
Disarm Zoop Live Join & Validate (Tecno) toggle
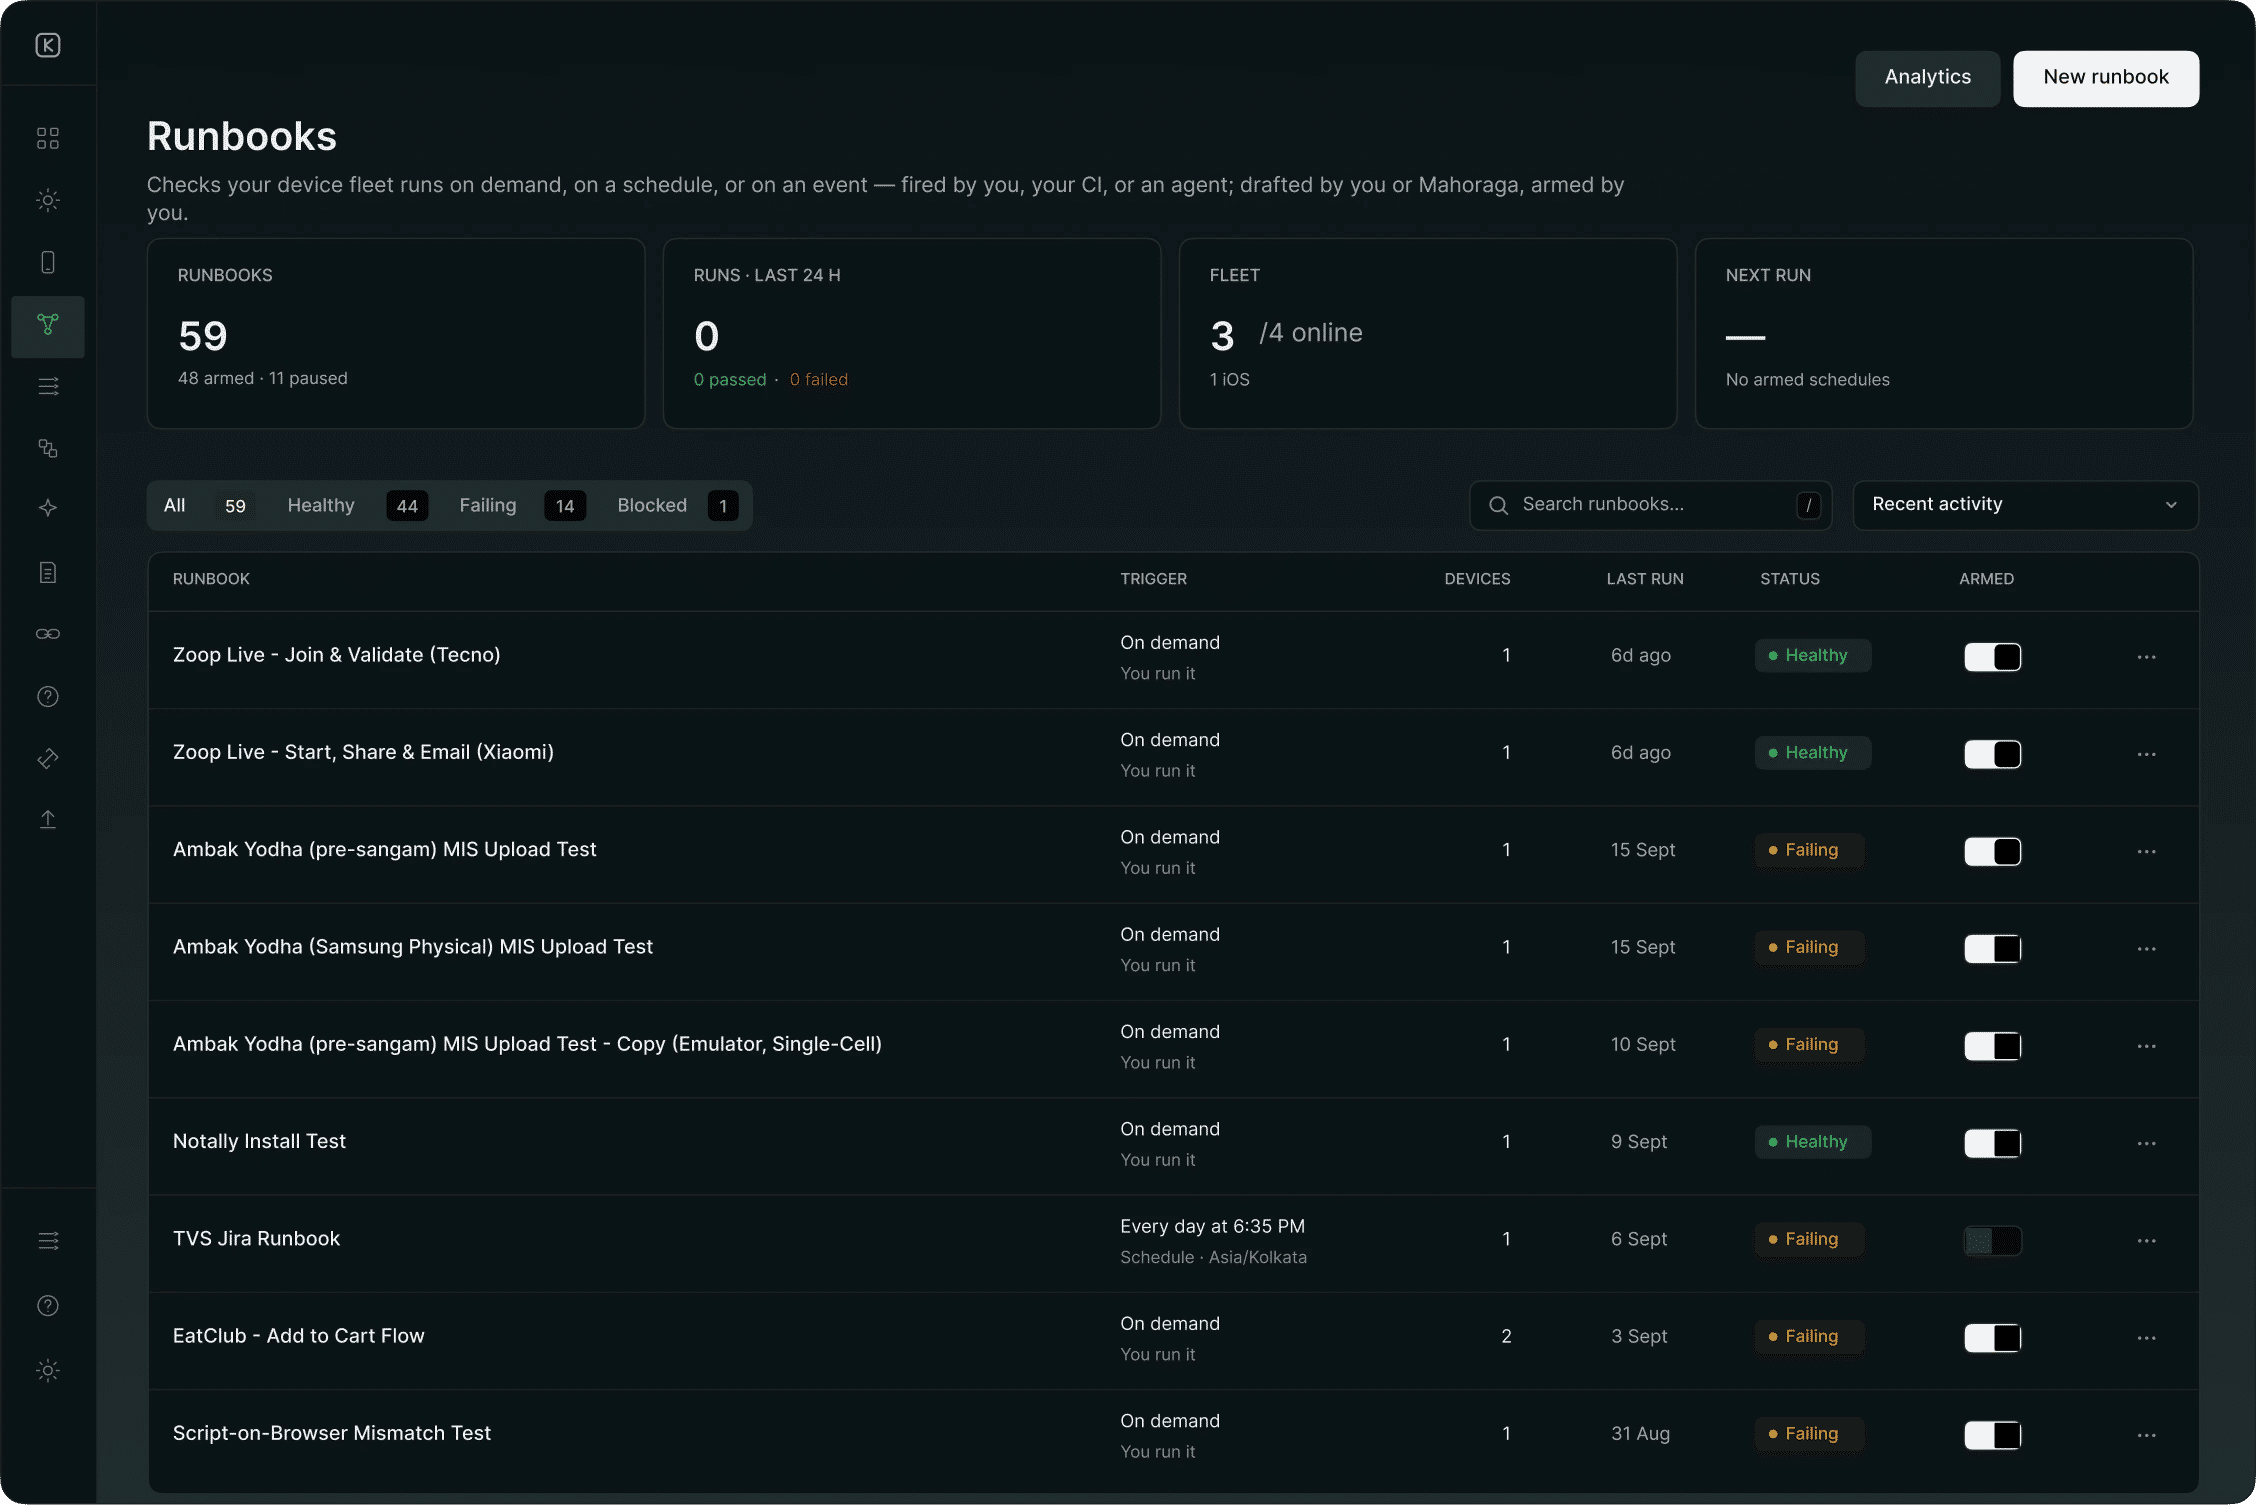(1992, 657)
